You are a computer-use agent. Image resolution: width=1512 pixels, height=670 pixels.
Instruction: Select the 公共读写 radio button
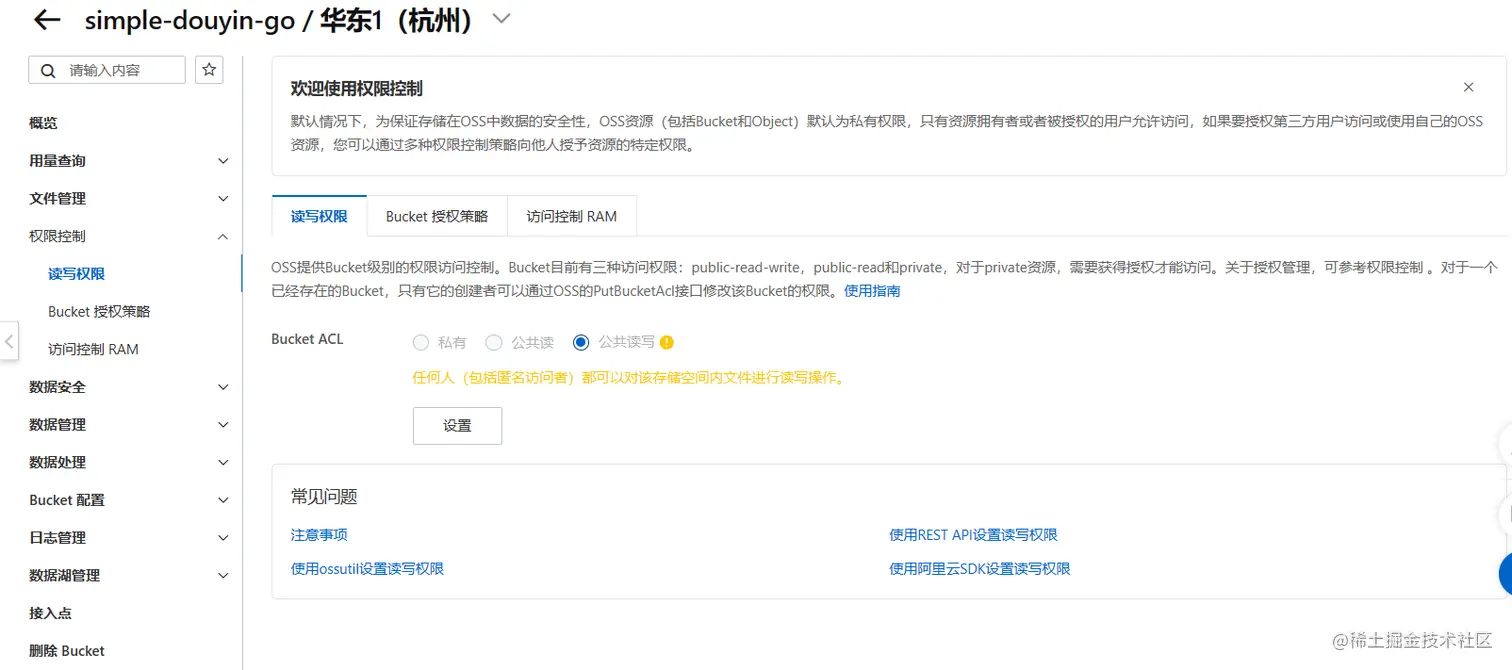pyautogui.click(x=581, y=343)
